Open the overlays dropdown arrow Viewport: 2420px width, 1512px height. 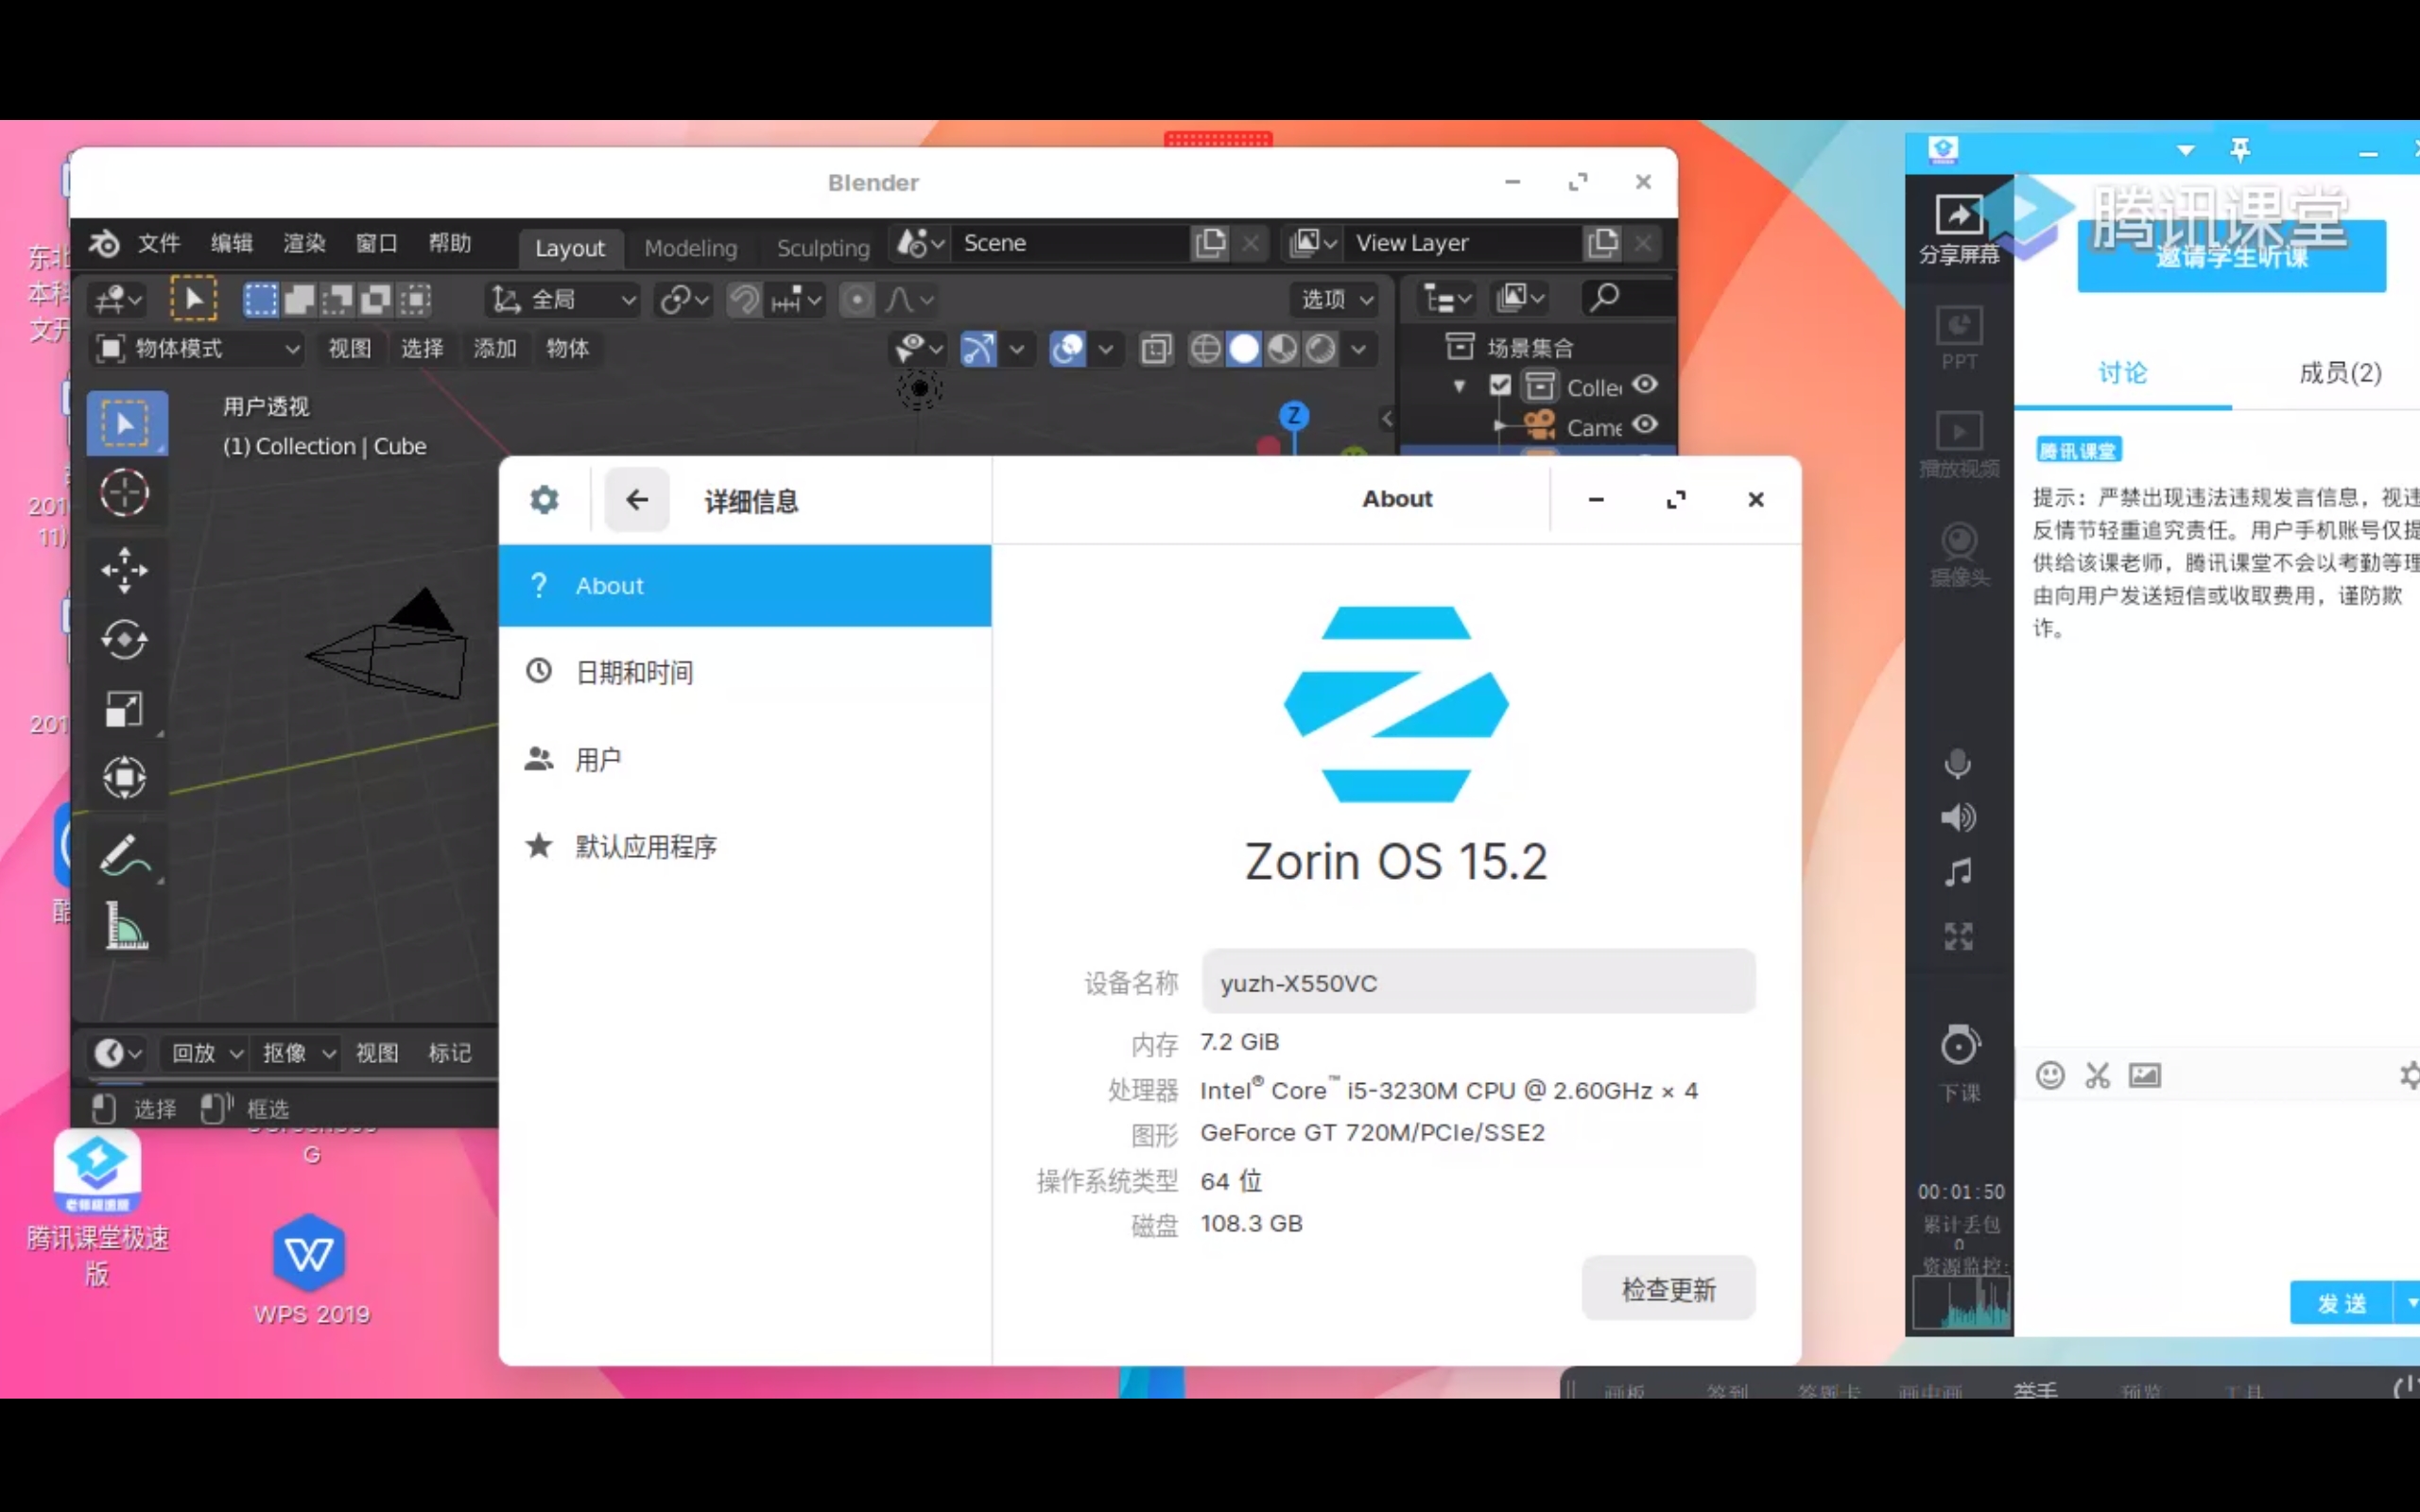coord(1105,348)
